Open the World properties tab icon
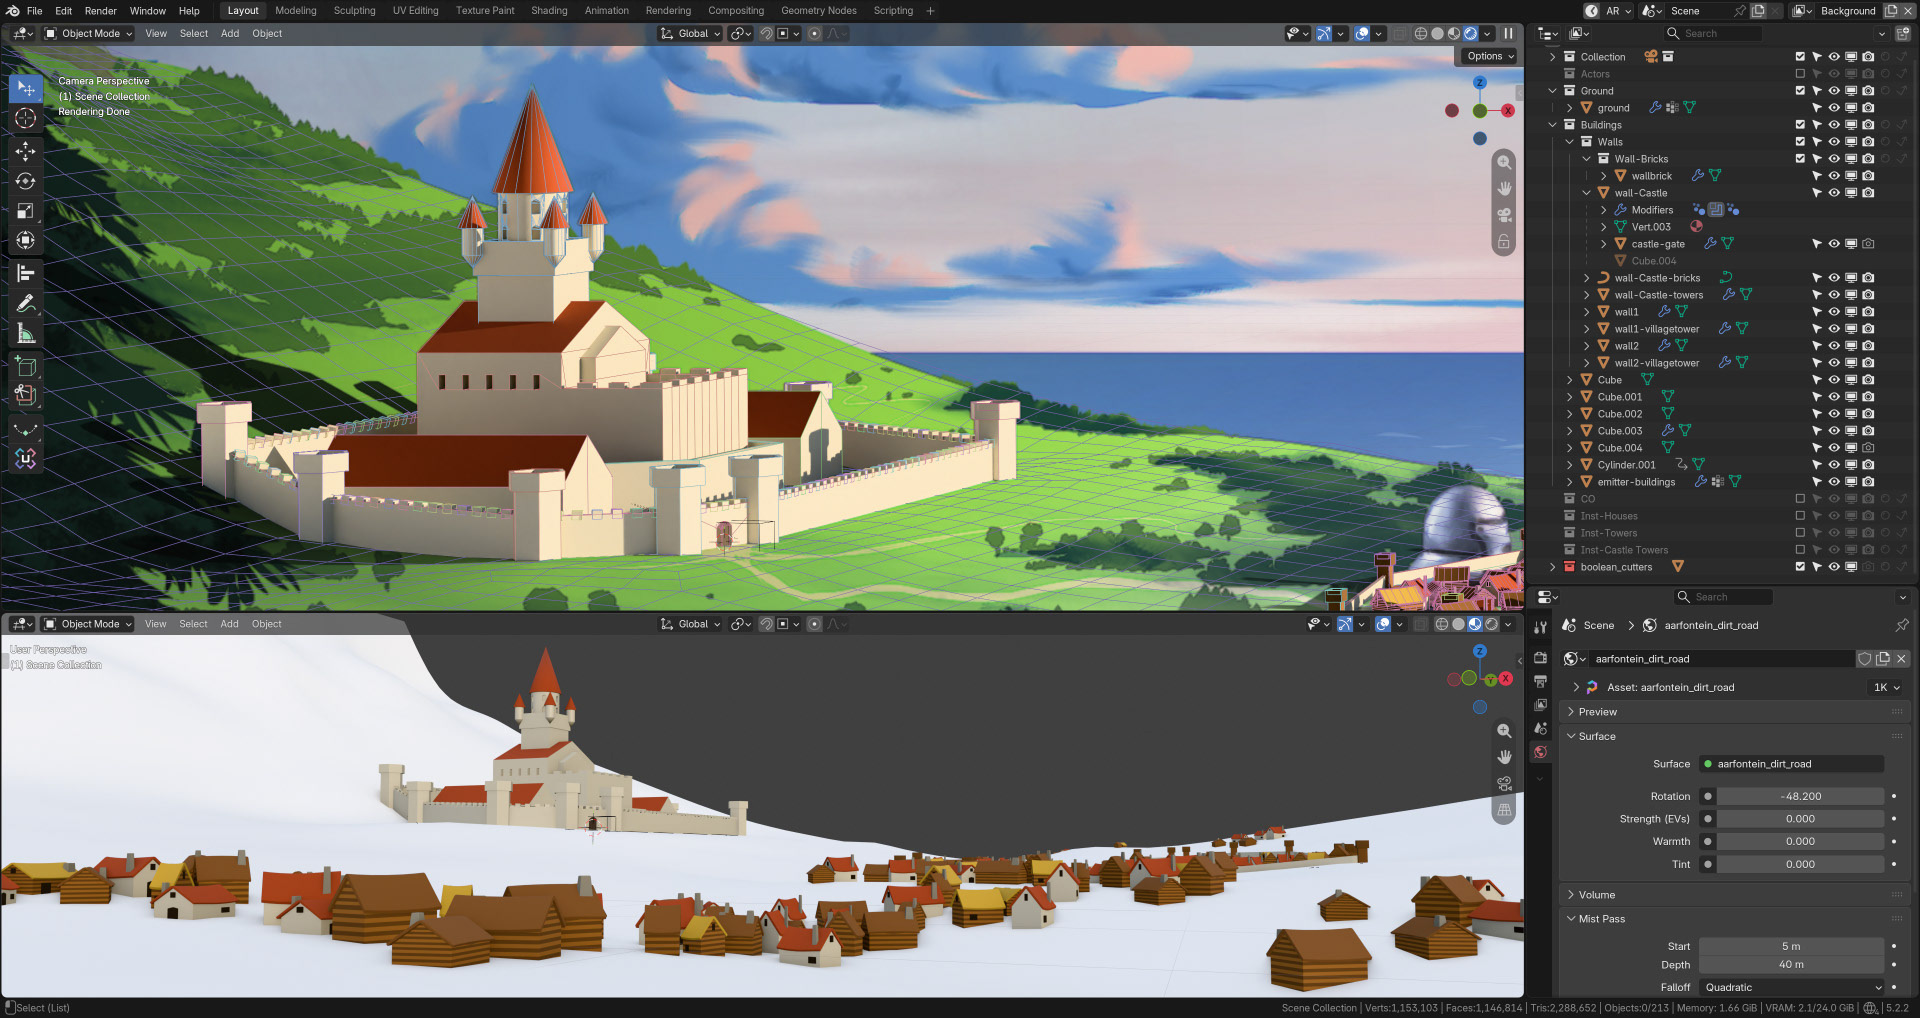This screenshot has height=1018, width=1920. pyautogui.click(x=1541, y=752)
